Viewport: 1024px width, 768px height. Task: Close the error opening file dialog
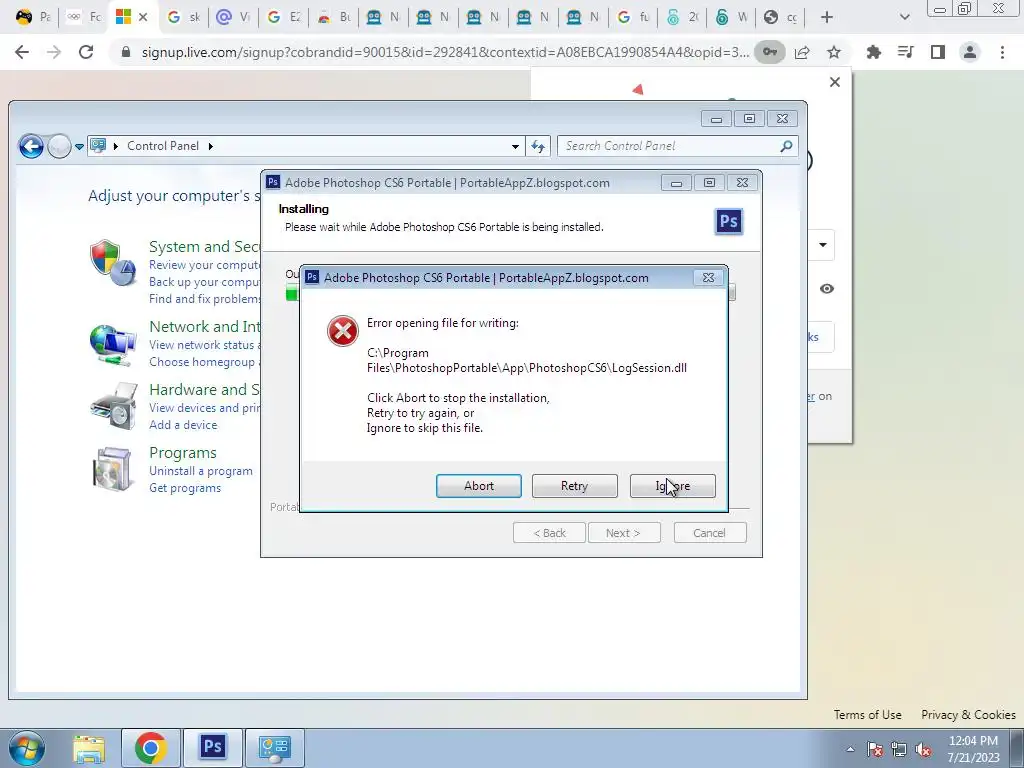709,278
